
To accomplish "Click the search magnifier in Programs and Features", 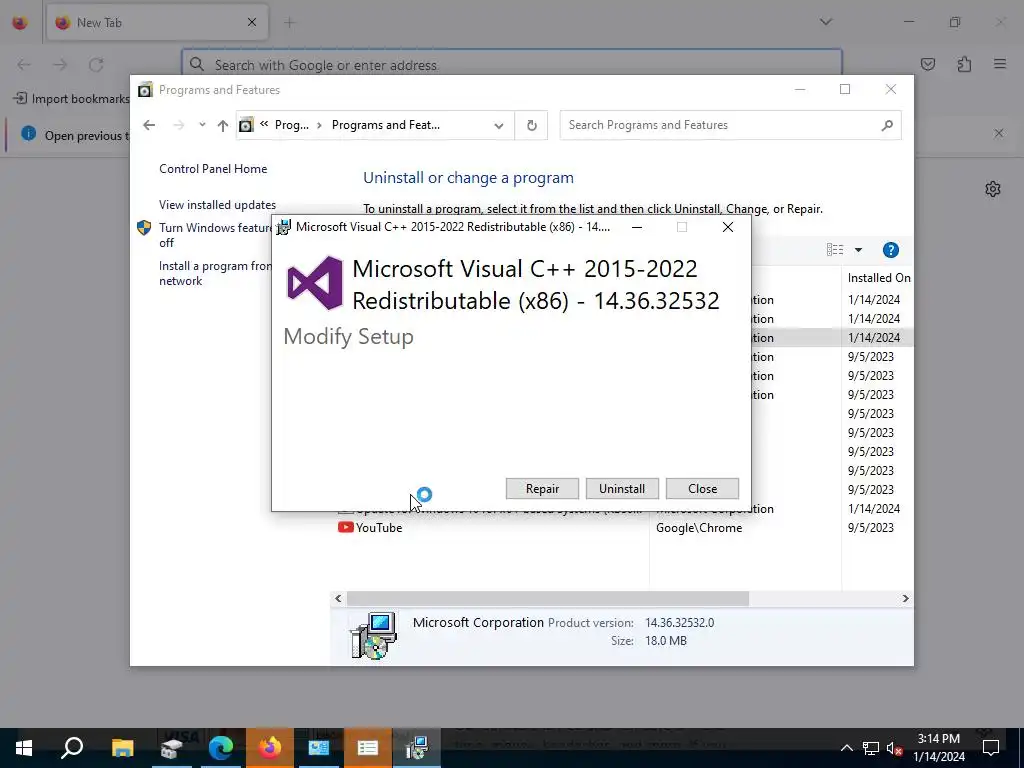I will [887, 125].
